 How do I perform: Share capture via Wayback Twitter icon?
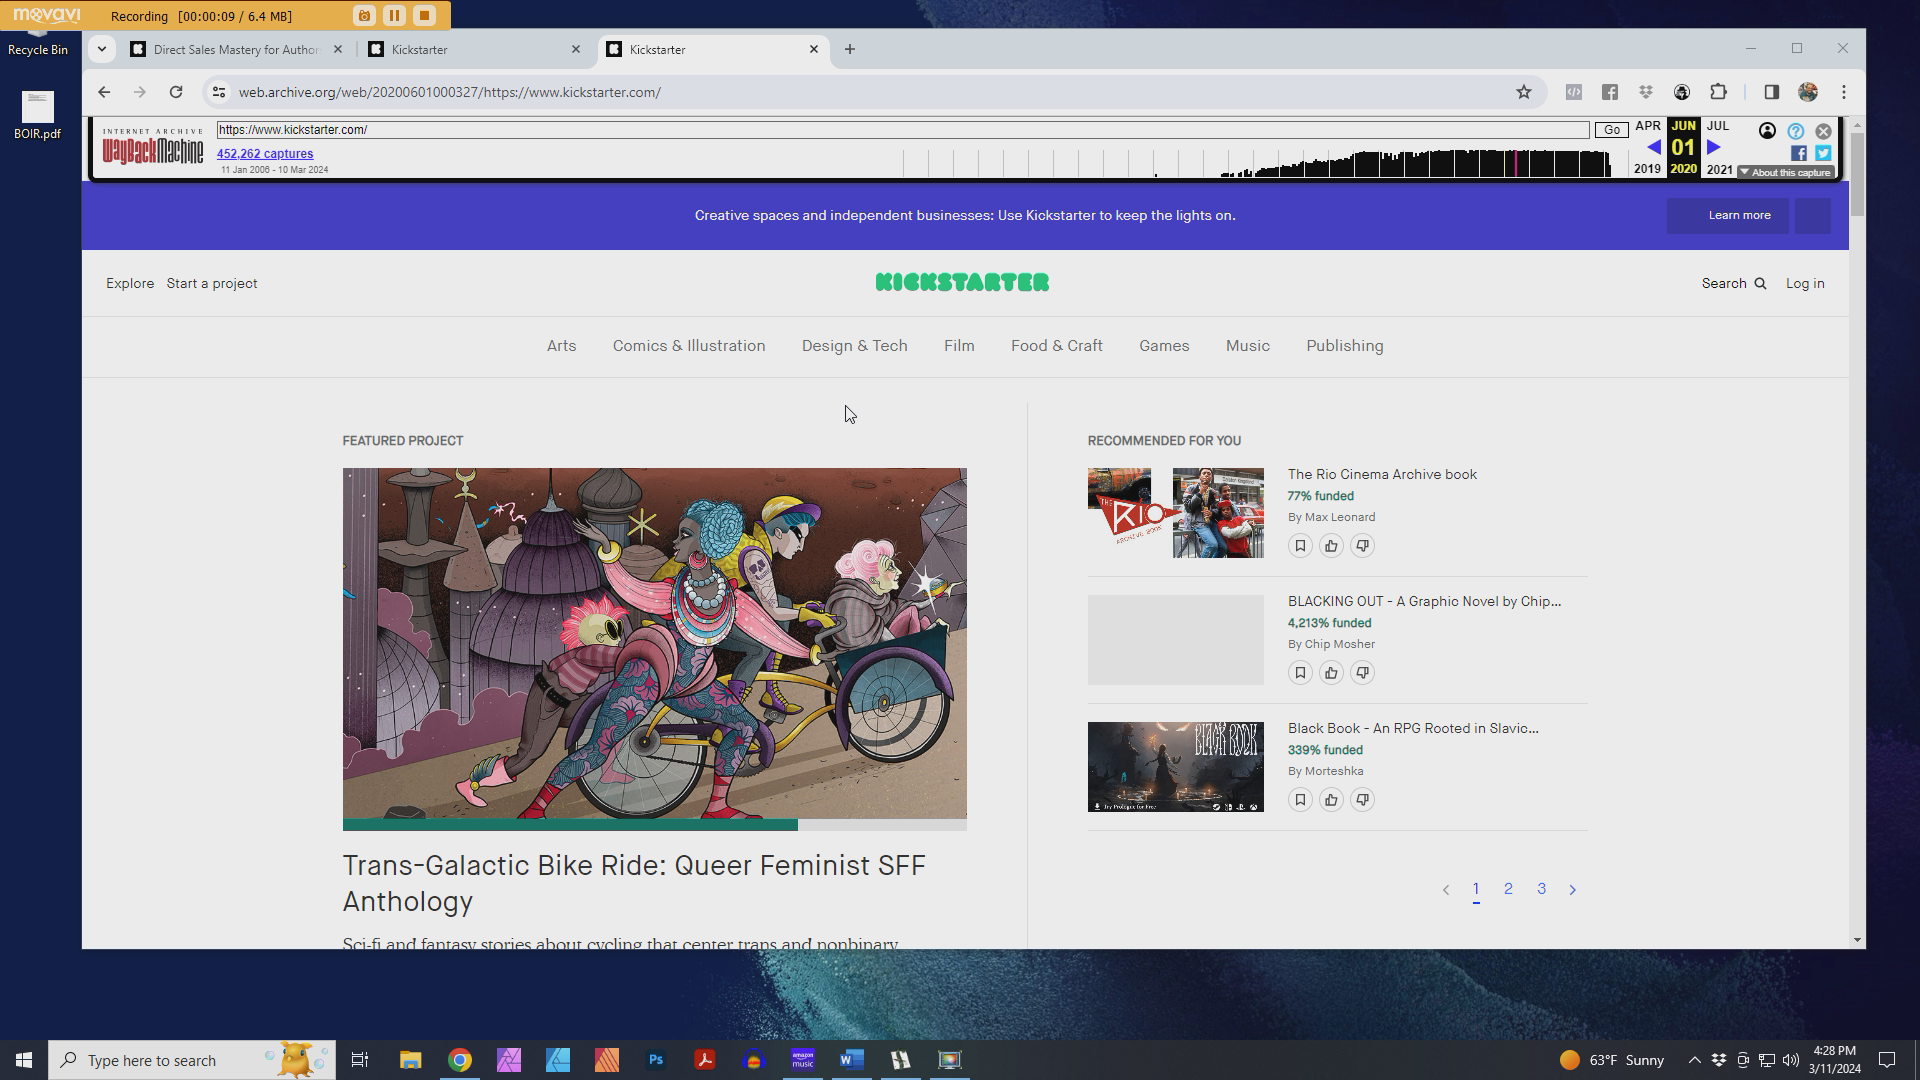point(1823,153)
